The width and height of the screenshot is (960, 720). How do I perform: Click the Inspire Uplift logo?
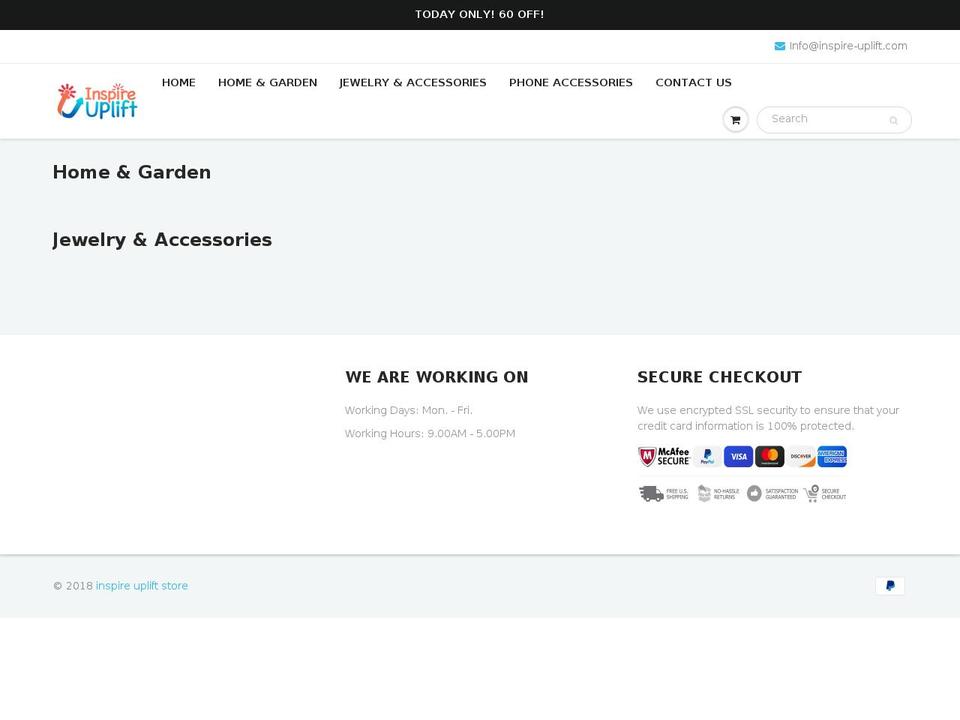click(x=97, y=101)
